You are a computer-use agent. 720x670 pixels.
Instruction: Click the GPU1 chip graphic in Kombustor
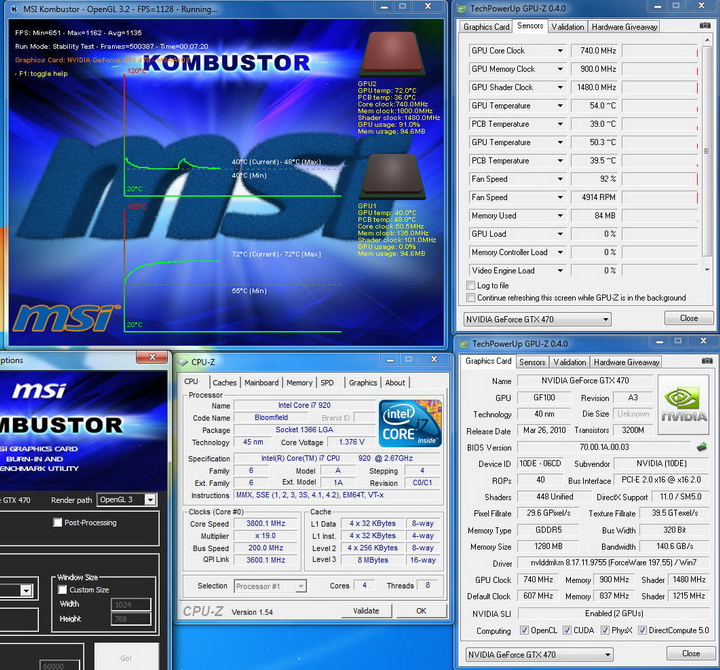(393, 176)
